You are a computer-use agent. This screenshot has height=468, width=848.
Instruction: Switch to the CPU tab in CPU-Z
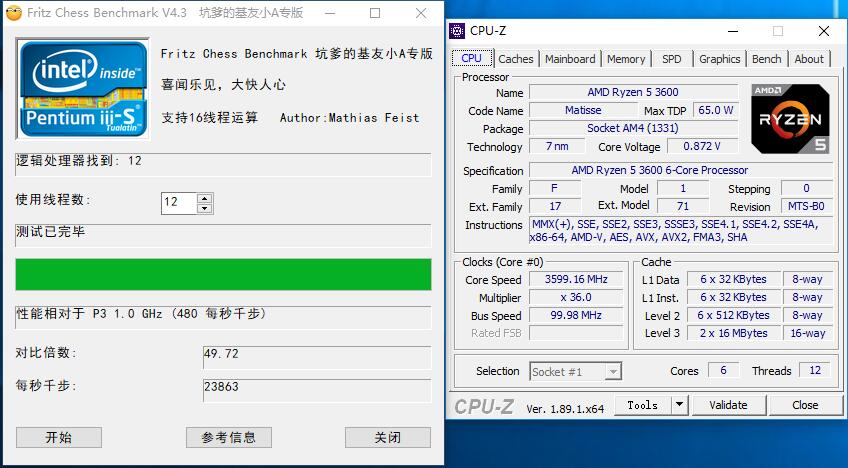pos(472,58)
